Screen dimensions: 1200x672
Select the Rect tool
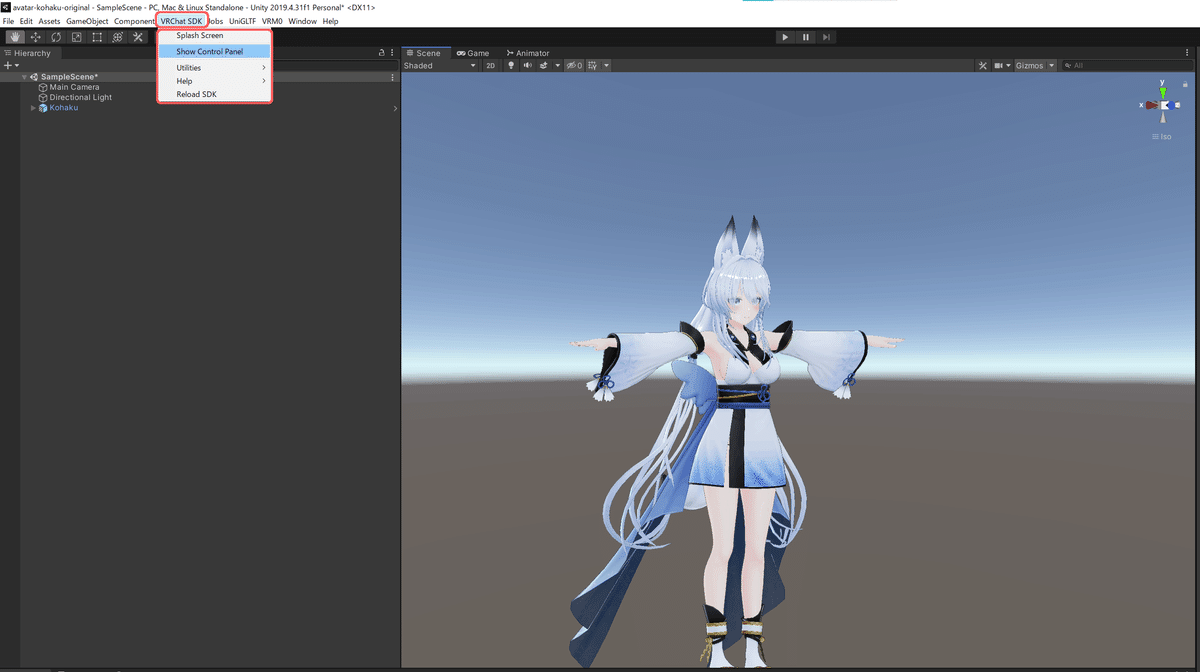tap(97, 37)
